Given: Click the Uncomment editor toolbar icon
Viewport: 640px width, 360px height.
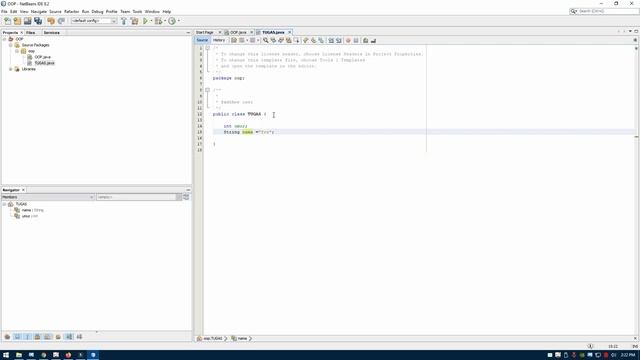Looking at the screenshot, I should 373,40.
